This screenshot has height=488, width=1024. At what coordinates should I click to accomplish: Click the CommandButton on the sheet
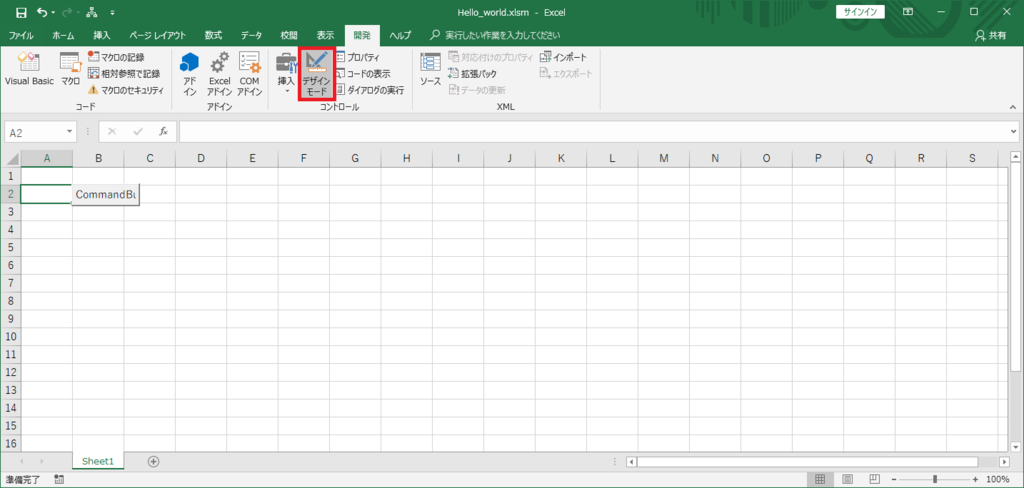tap(106, 195)
